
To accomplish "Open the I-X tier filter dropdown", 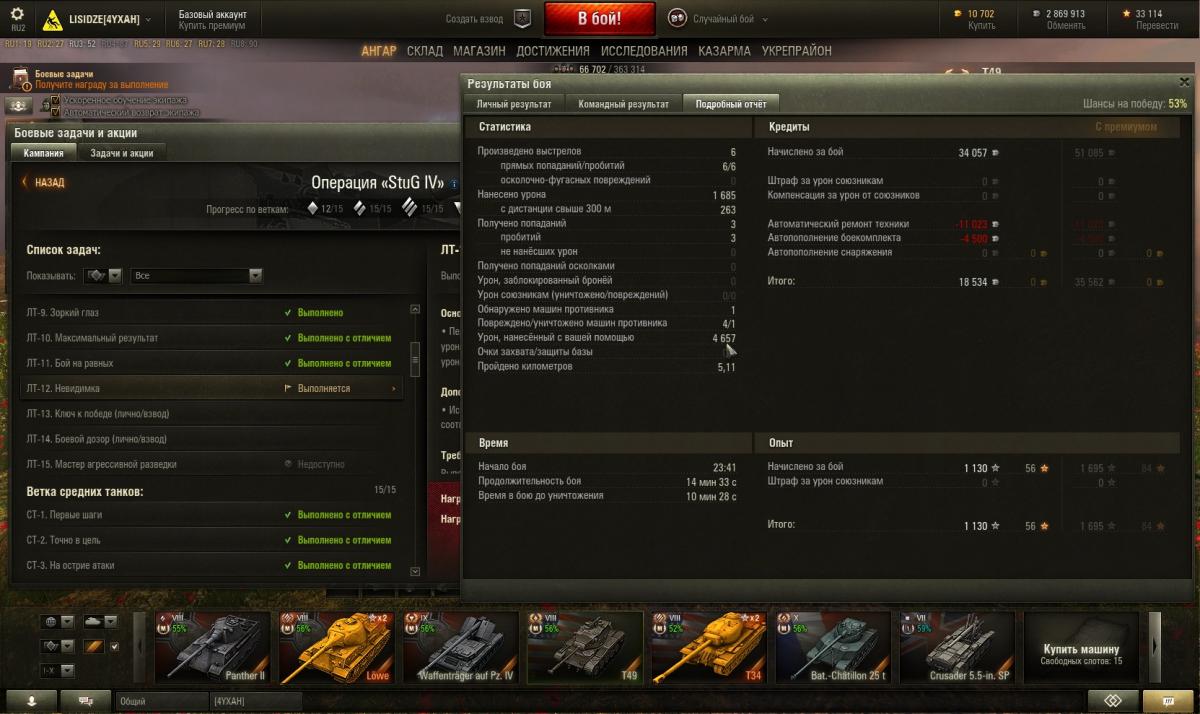I will [55, 670].
